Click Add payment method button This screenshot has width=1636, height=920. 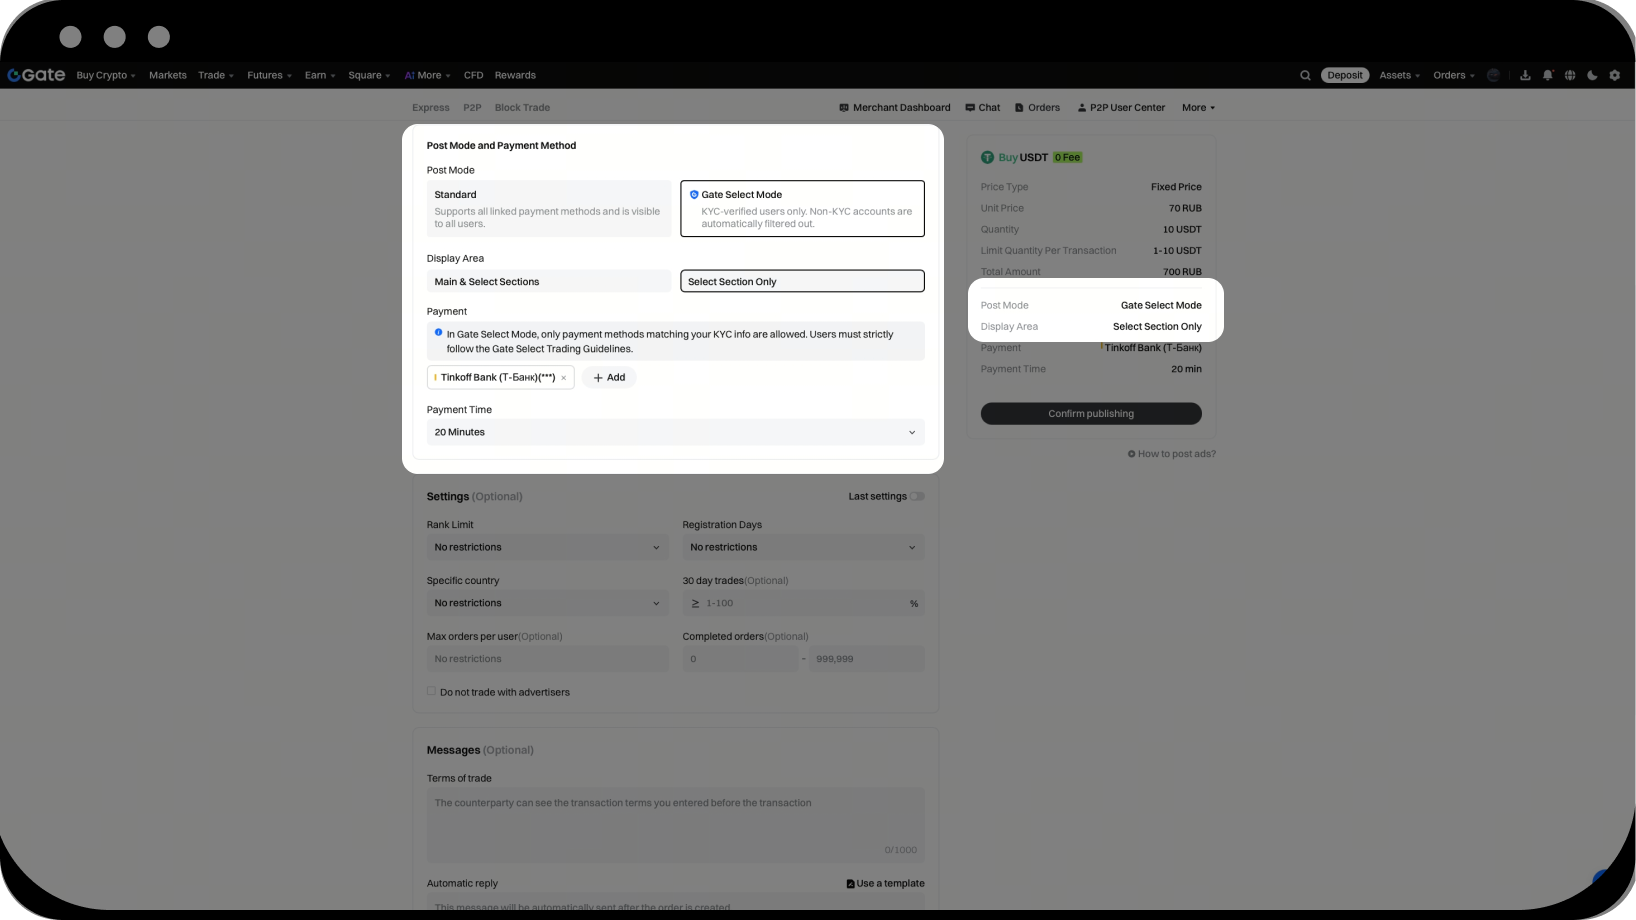(609, 378)
